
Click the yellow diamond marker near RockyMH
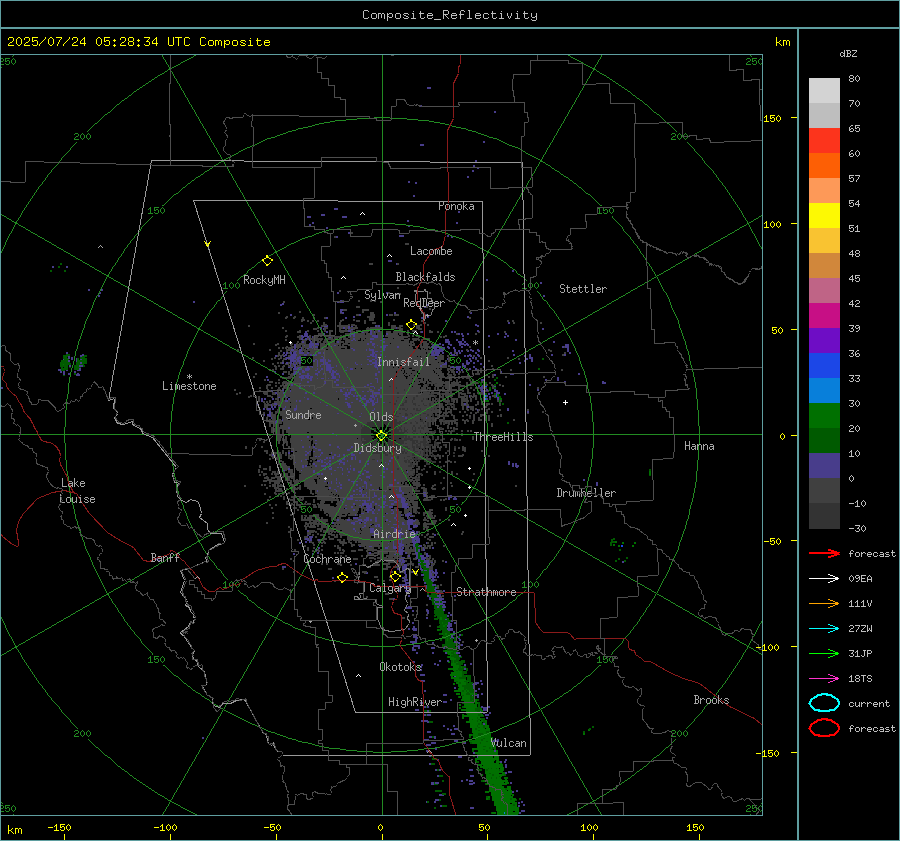point(267,261)
